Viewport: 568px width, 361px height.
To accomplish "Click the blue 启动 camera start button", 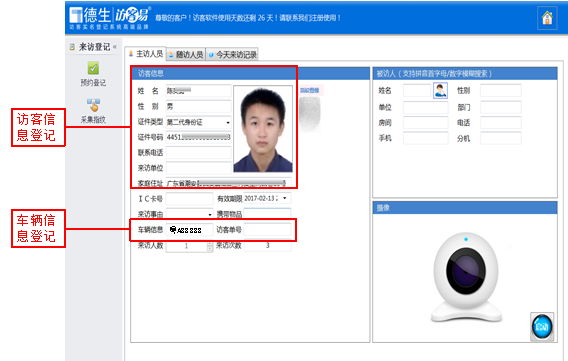I will click(542, 327).
